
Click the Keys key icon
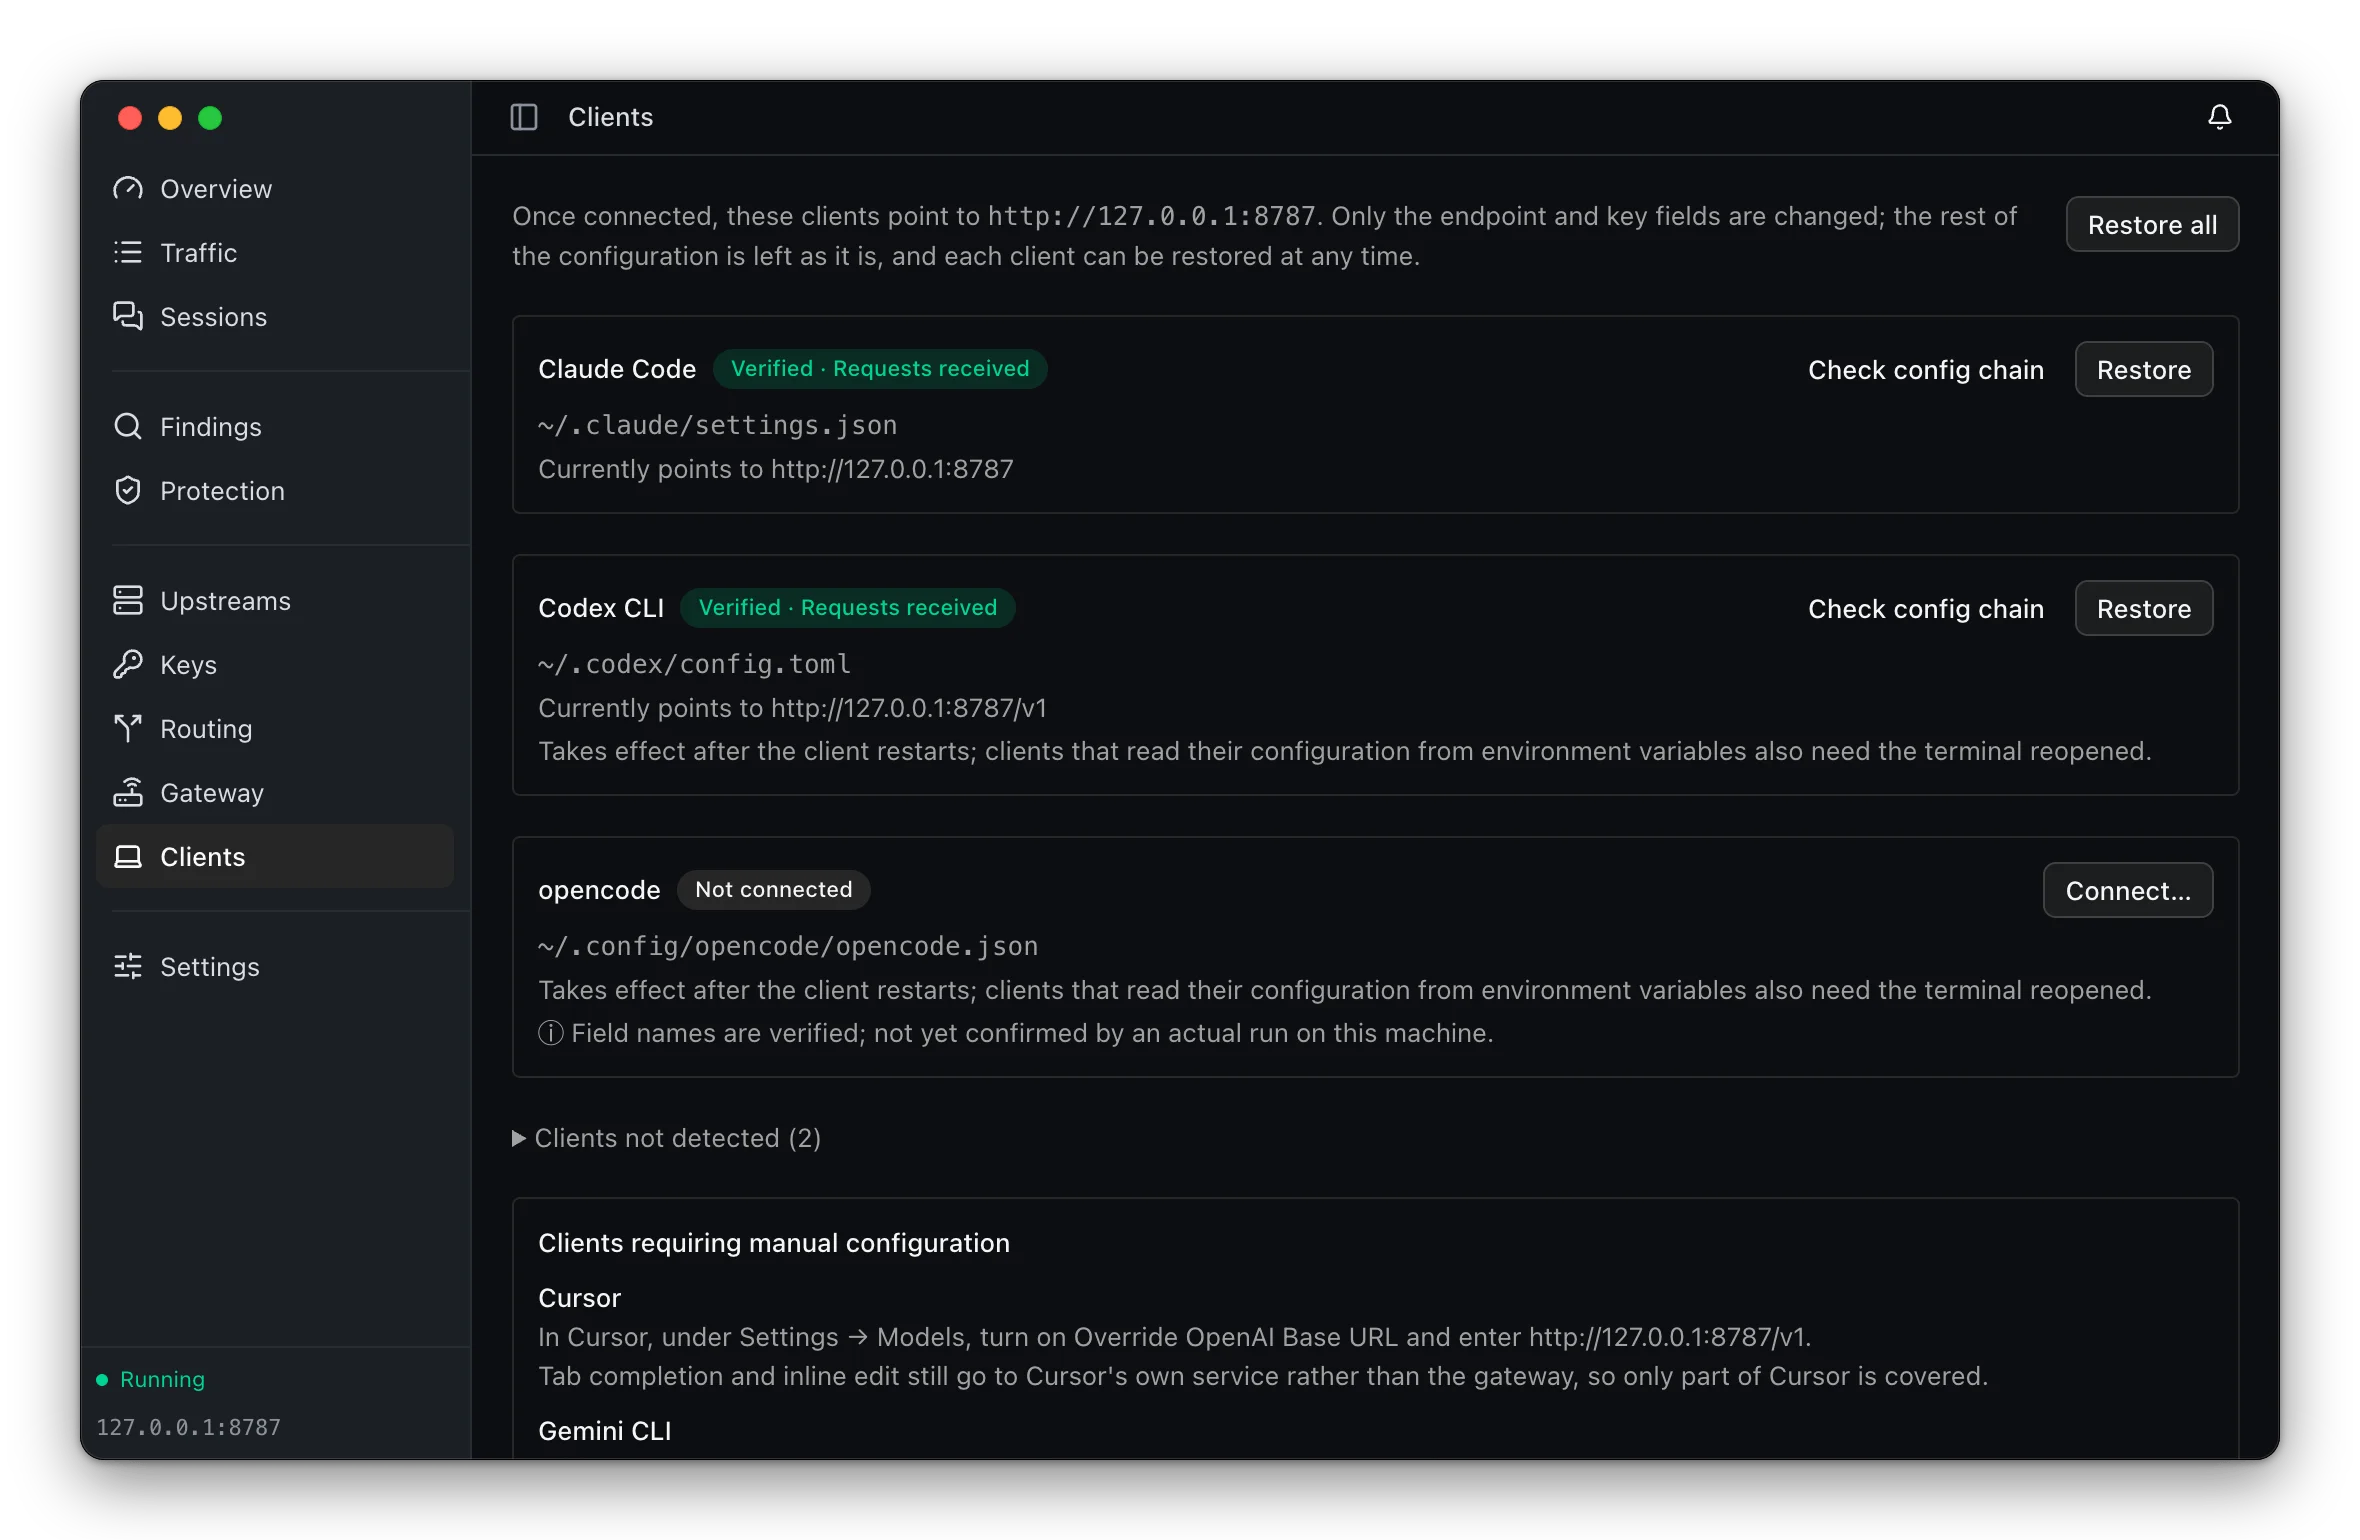[x=128, y=665]
